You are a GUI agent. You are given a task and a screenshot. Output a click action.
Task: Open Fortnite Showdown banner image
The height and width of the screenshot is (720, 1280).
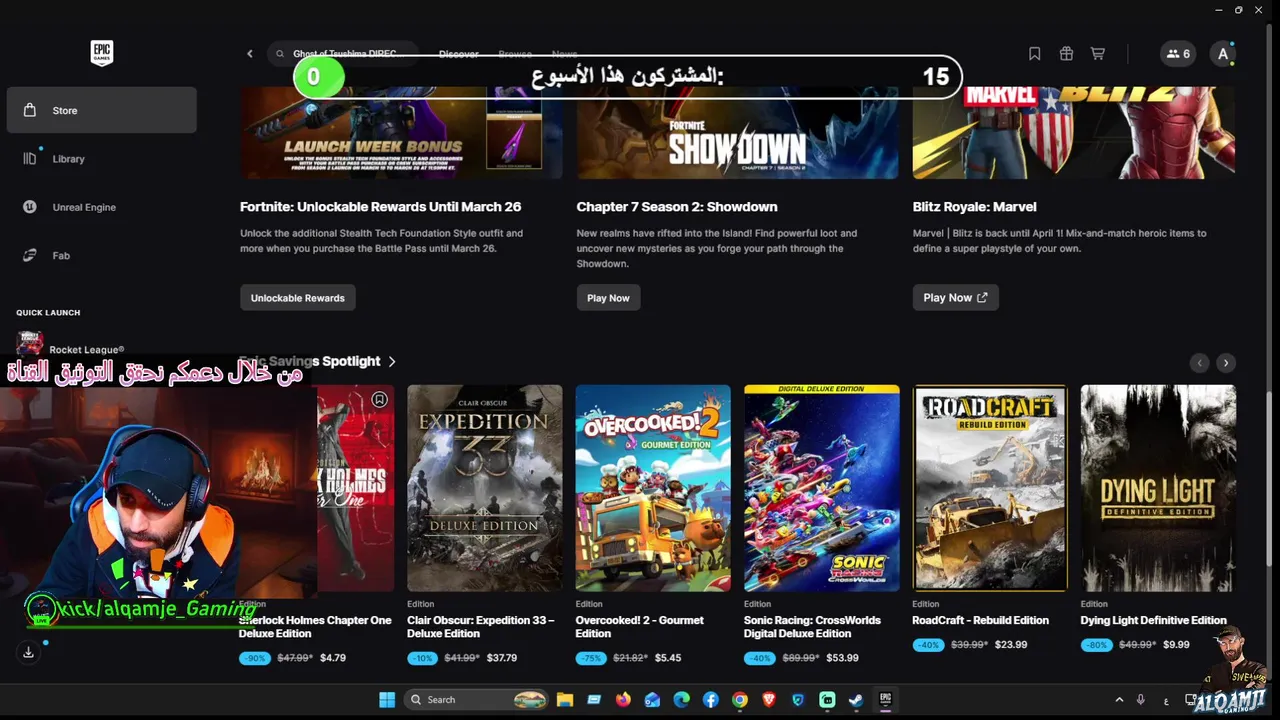point(737,133)
